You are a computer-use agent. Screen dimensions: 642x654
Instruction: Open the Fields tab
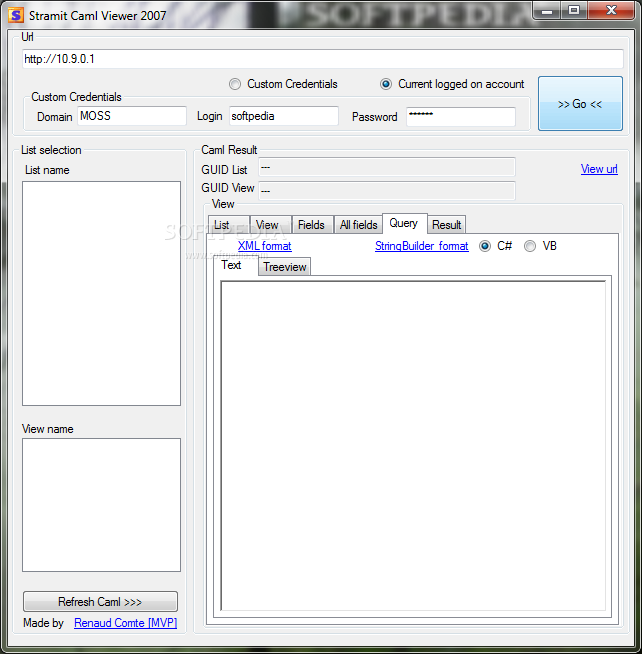click(x=313, y=225)
